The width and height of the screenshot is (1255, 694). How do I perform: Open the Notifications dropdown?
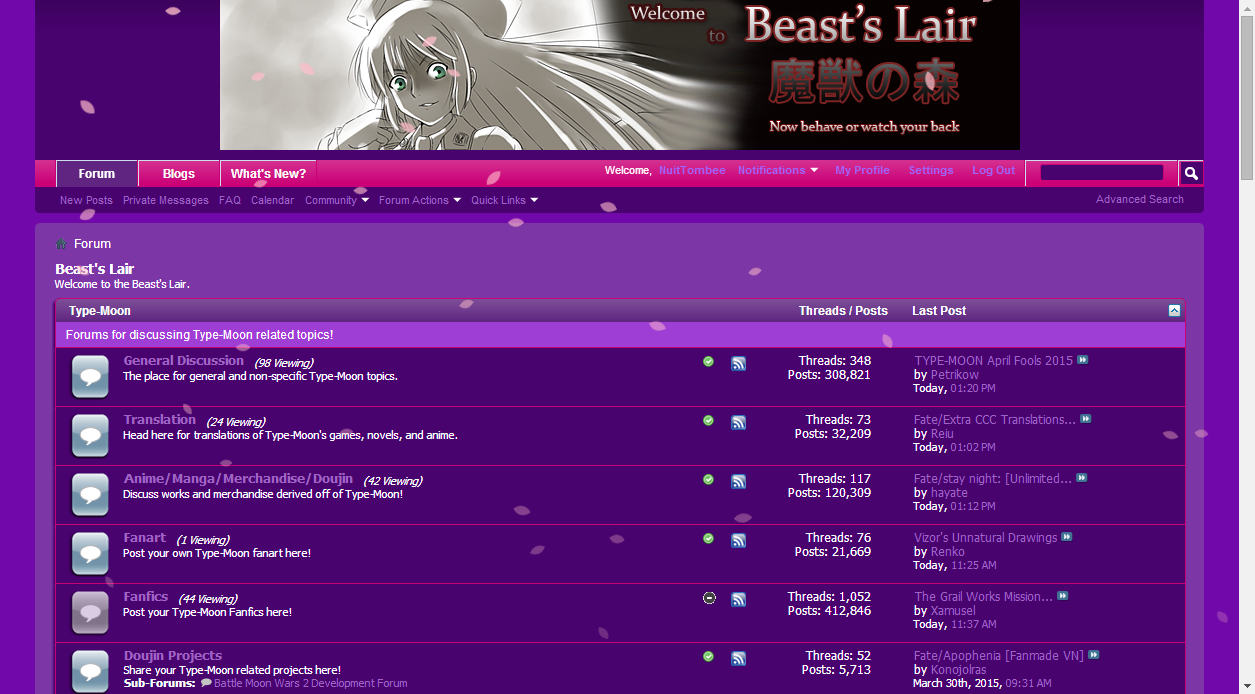pyautogui.click(x=778, y=170)
